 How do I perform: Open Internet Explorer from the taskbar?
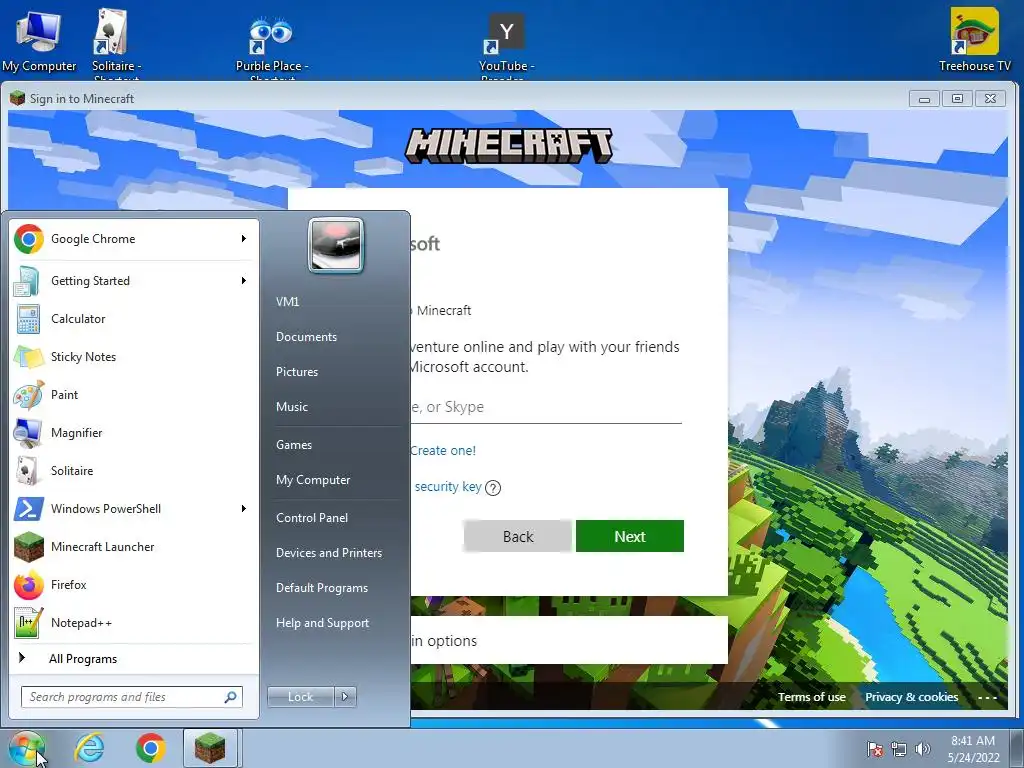click(x=89, y=748)
